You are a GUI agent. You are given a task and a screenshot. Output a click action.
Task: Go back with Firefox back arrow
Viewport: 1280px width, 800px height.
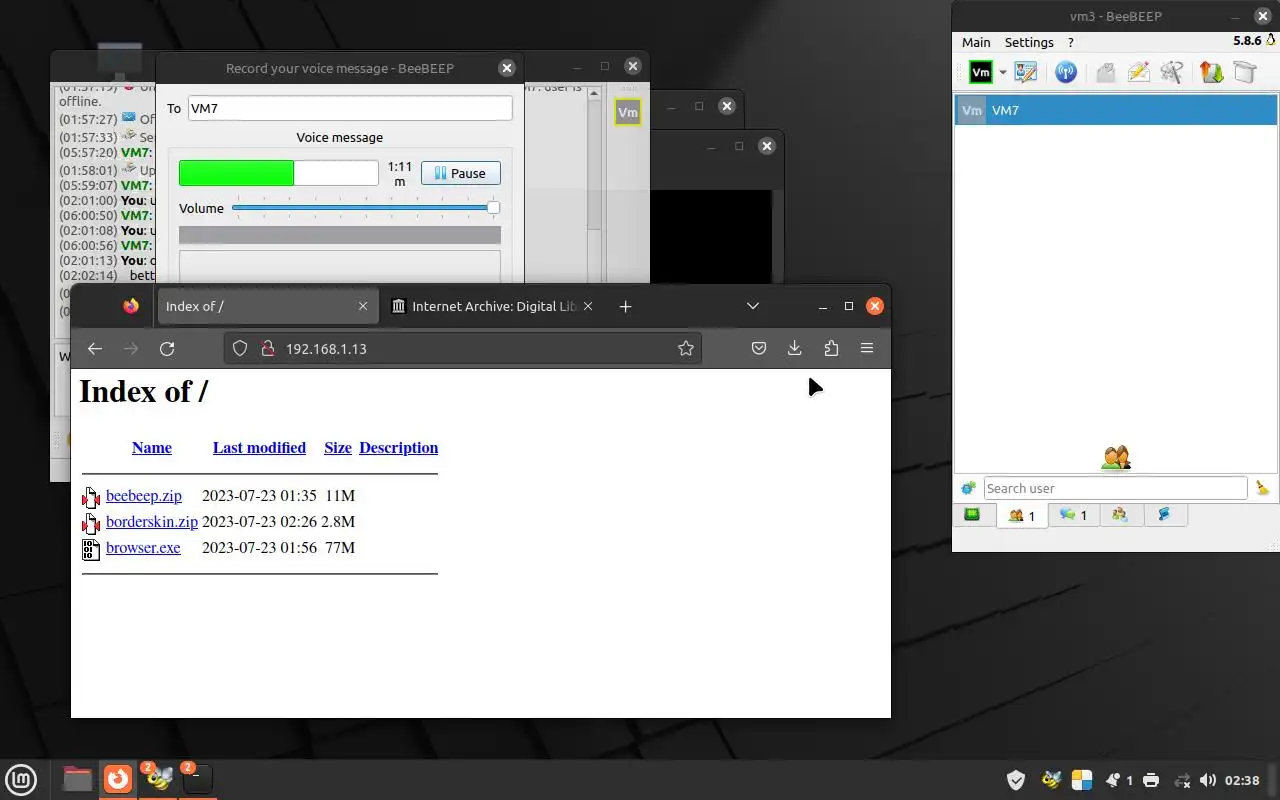click(95, 348)
